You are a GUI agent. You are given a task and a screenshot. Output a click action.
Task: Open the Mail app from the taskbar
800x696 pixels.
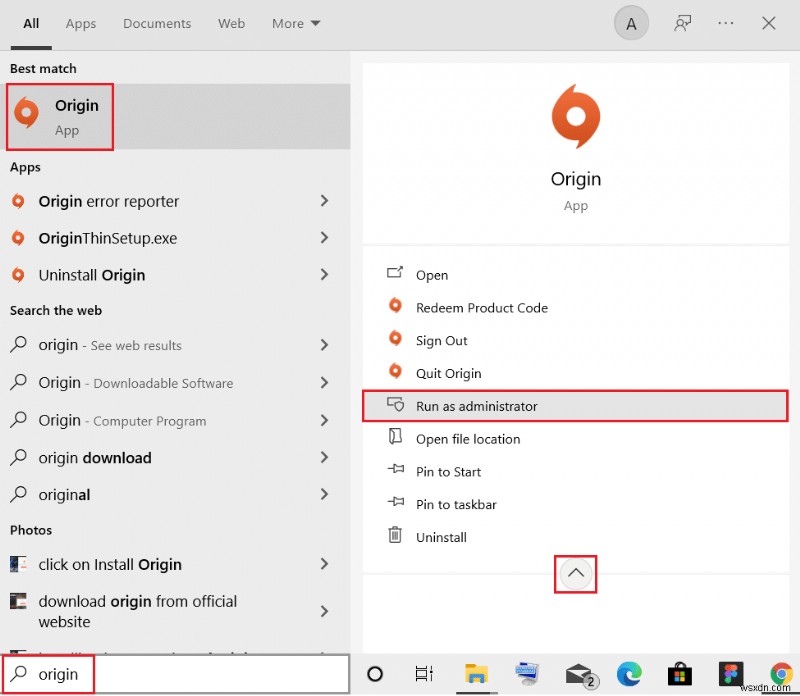578,674
